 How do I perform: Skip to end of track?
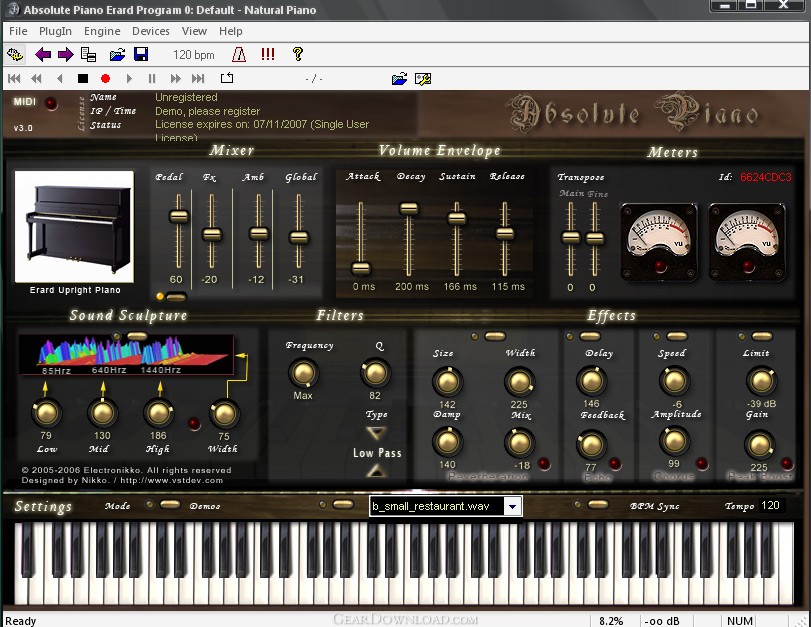tap(198, 79)
